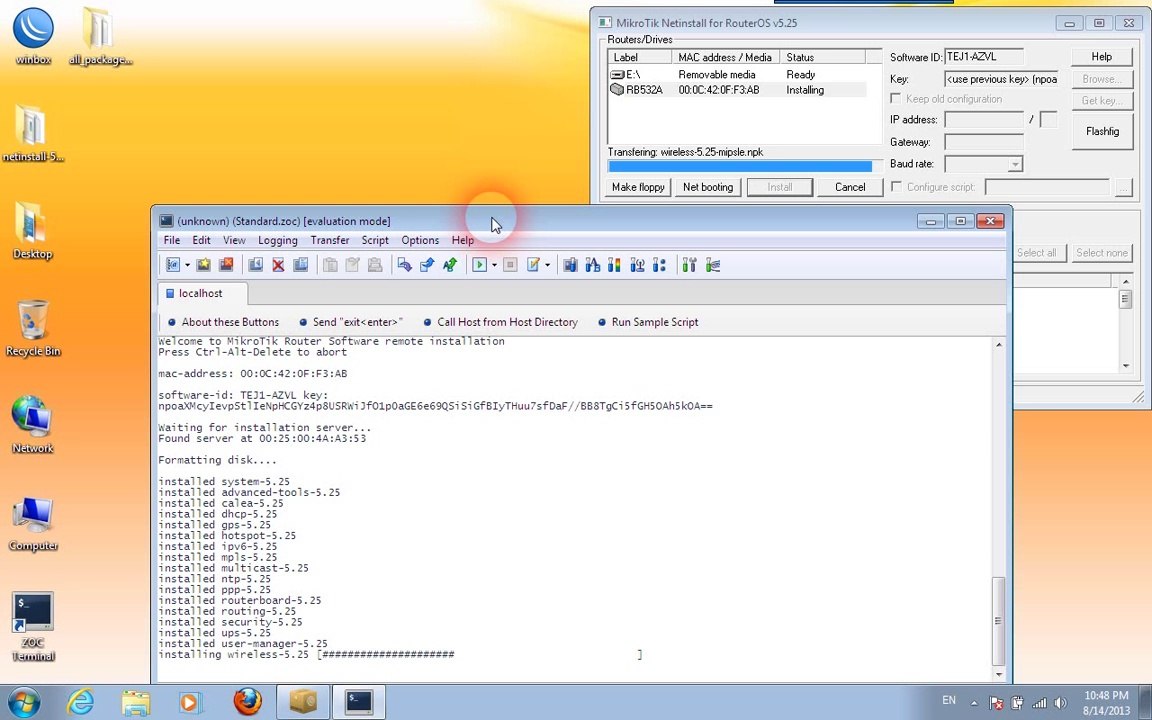Click the tube with antenna icon
Screen dimensions: 1152x720
point(637,265)
